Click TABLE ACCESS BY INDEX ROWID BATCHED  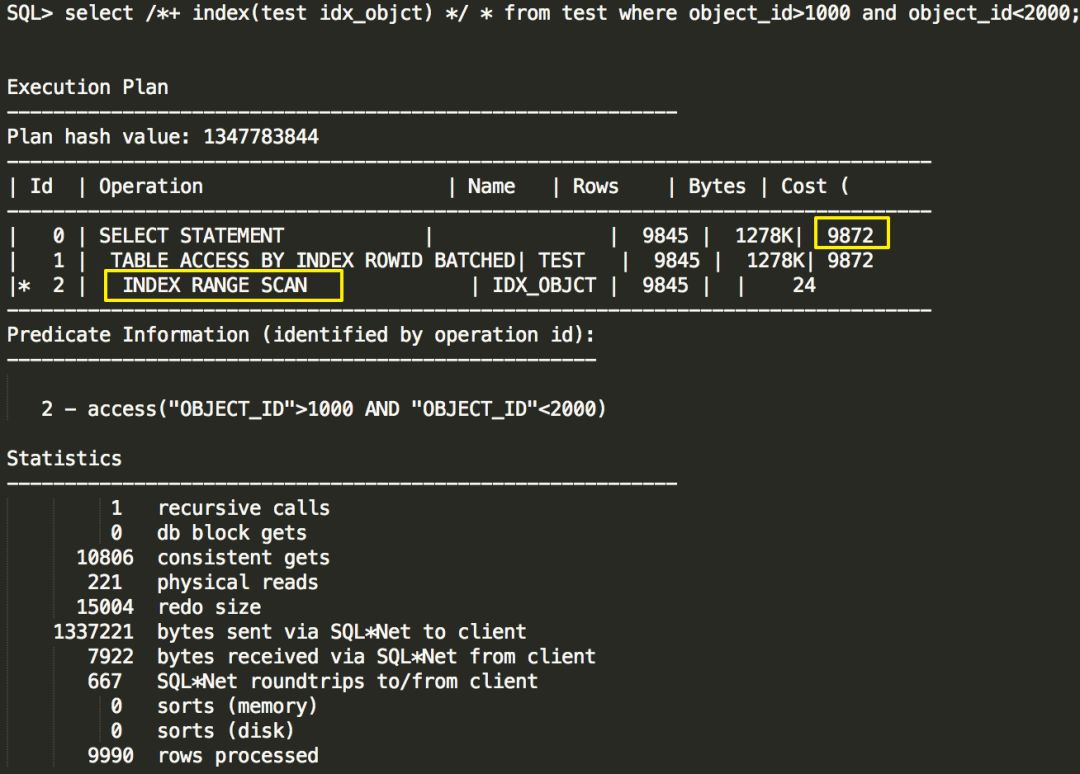[312, 260]
